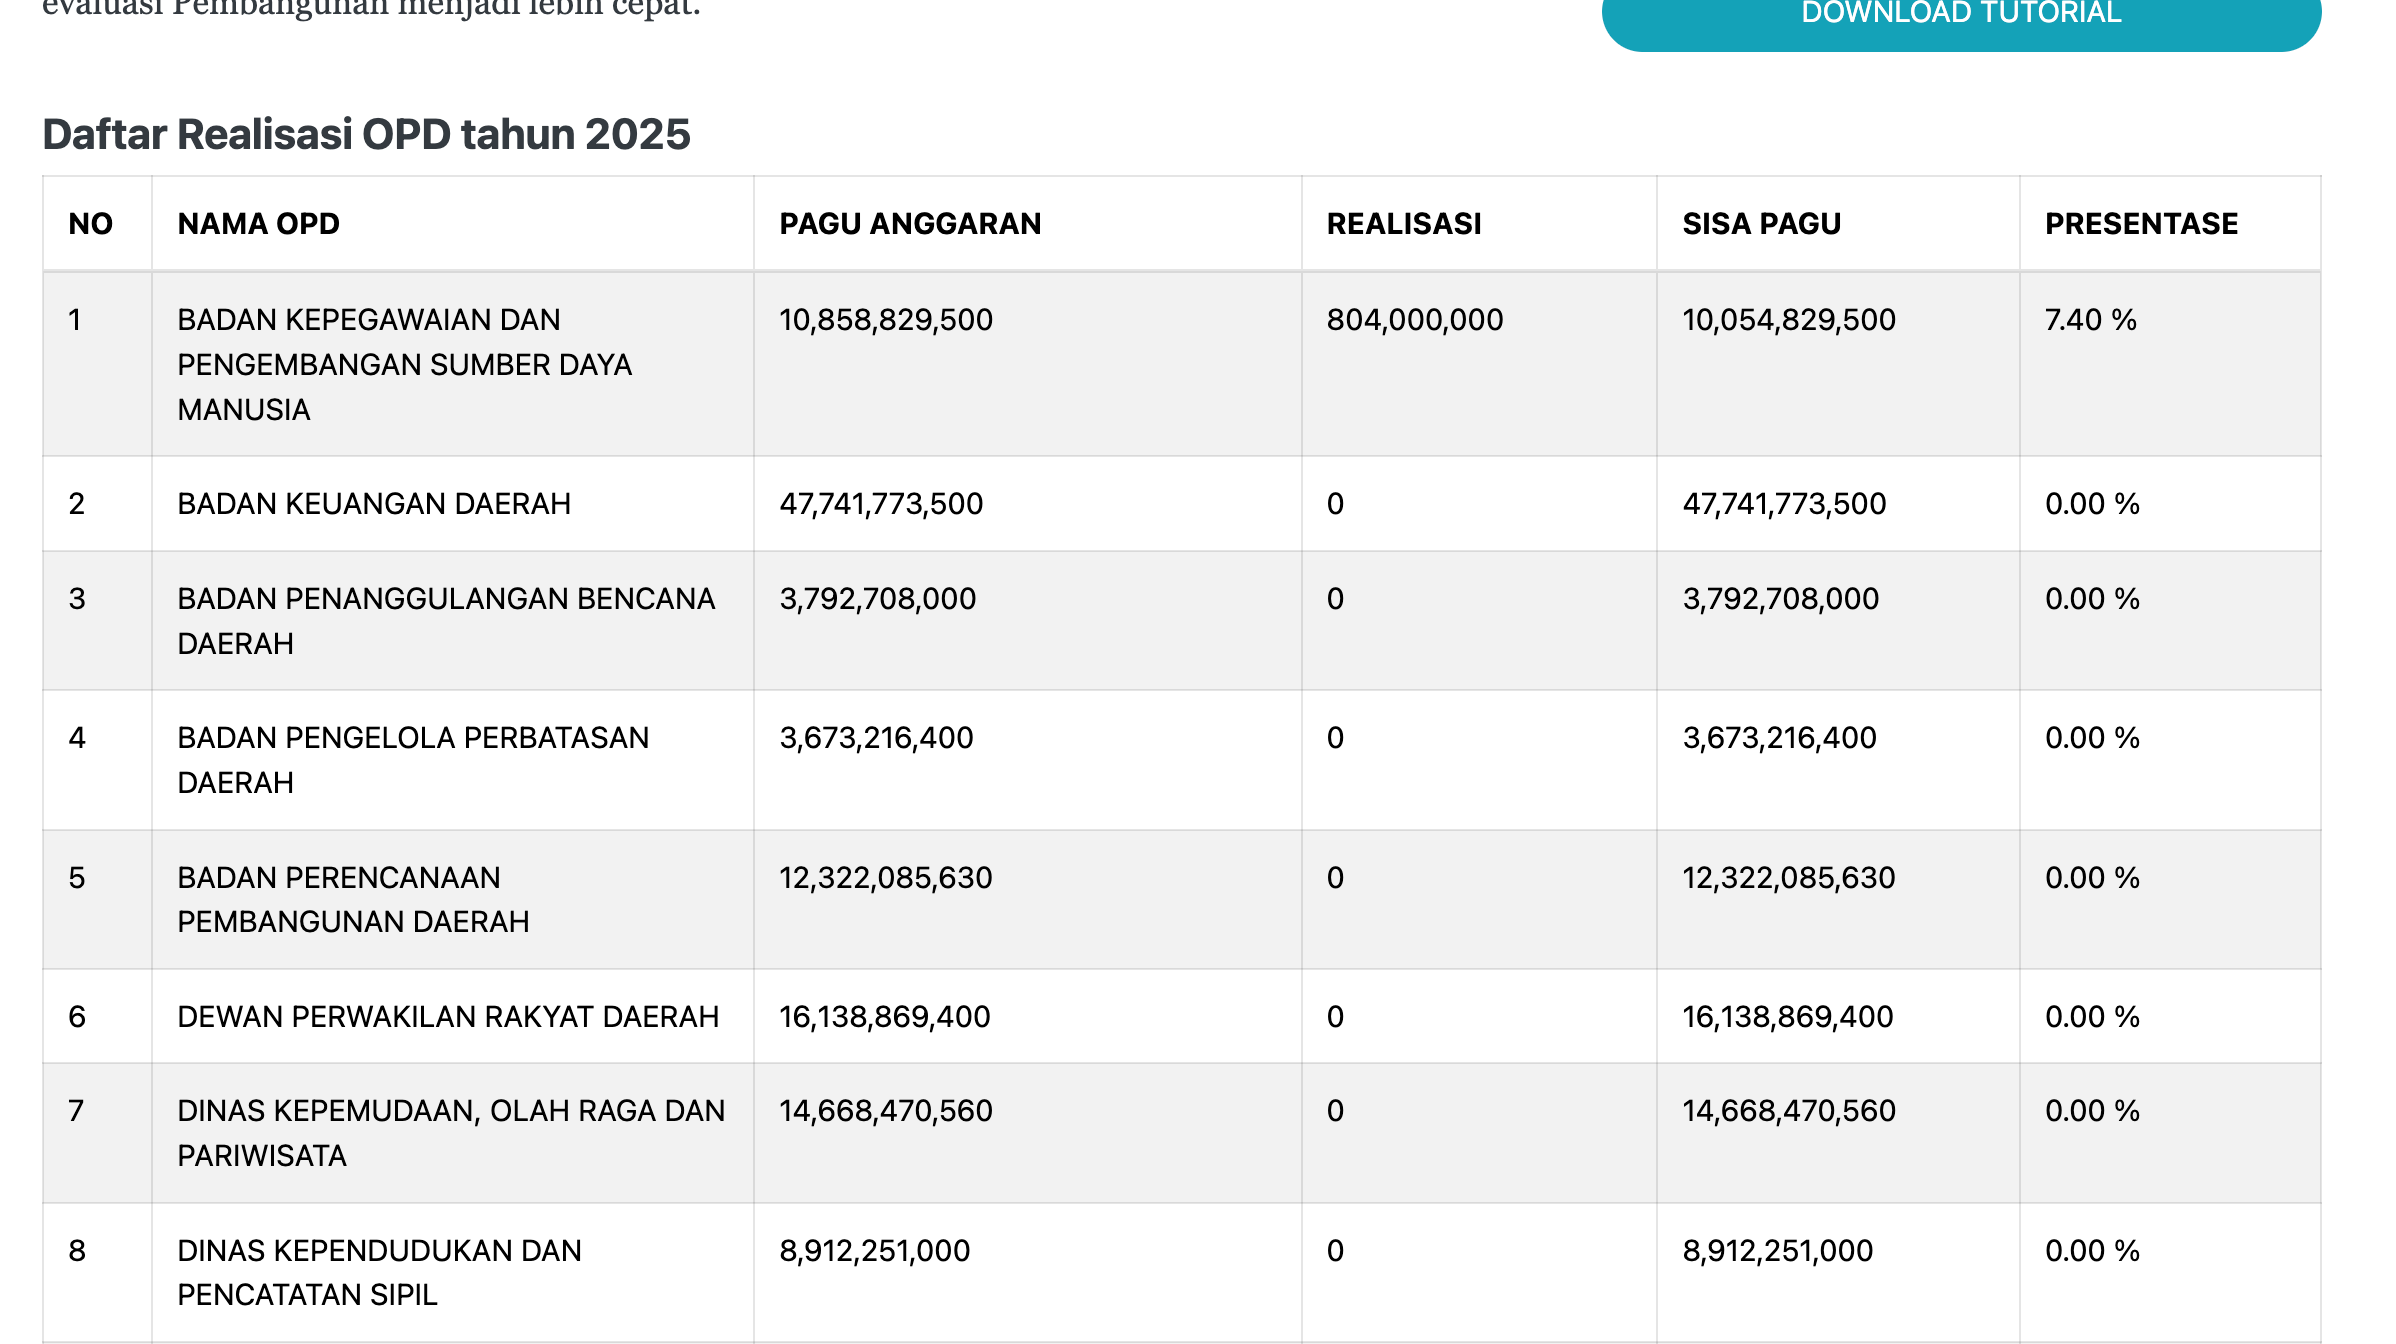2396x1344 pixels.
Task: Select Dinas Kependudukan dan Pencatatan Sipil
Action: (x=379, y=1272)
